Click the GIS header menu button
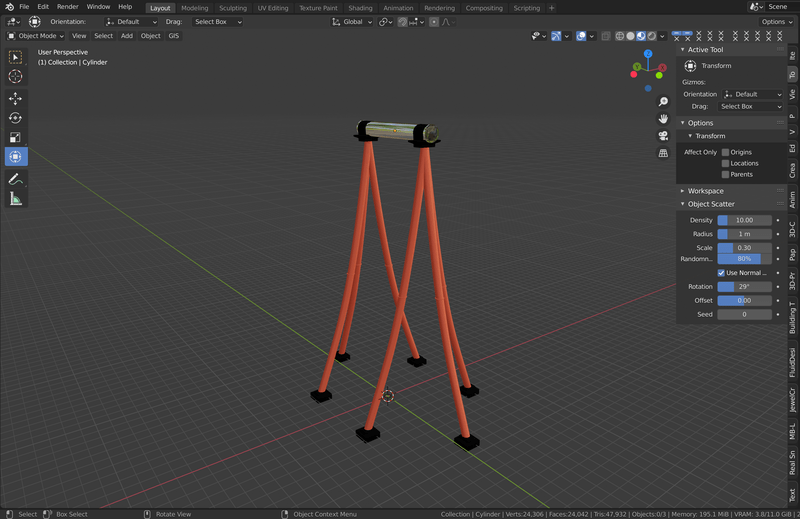Screen dimensions: 800x519 pyautogui.click(x=174, y=36)
